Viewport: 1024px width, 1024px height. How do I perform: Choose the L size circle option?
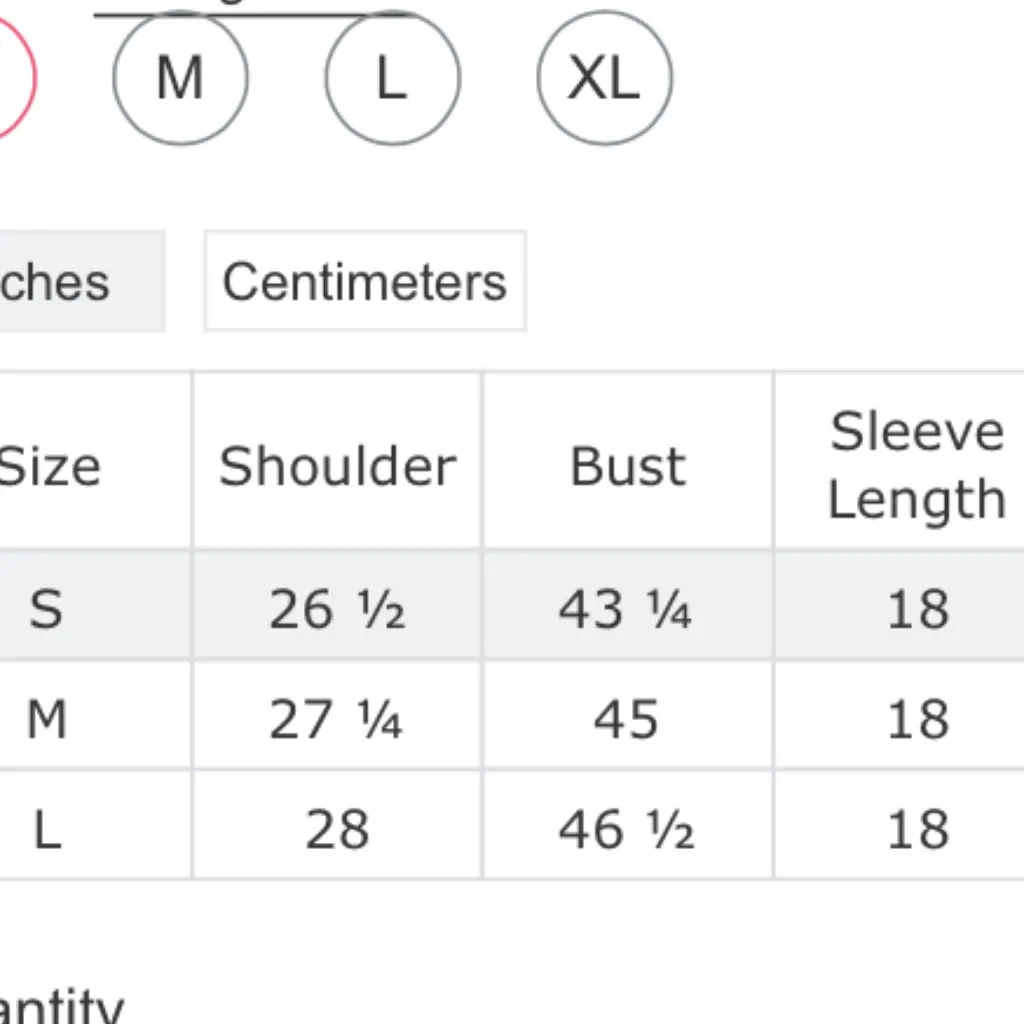tap(392, 78)
